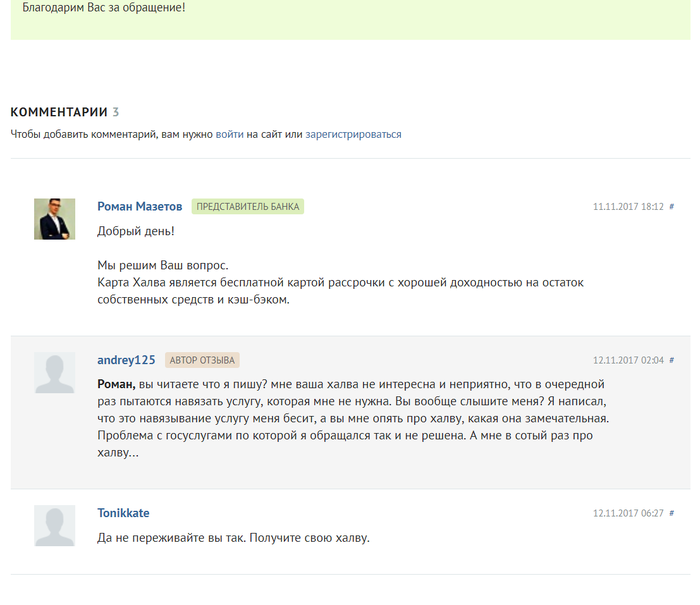
Task: Click the 12.11.2017 02:04 comment timestamp
Action: point(628,360)
